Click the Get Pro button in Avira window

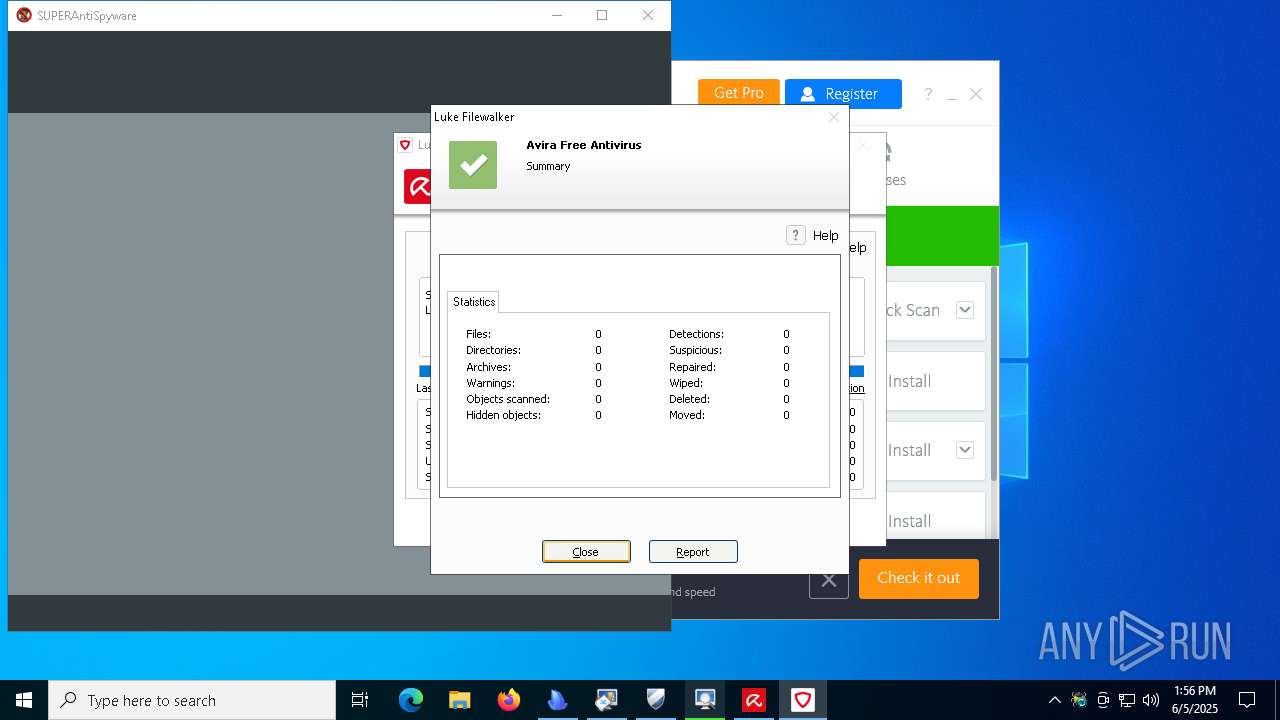pos(739,93)
